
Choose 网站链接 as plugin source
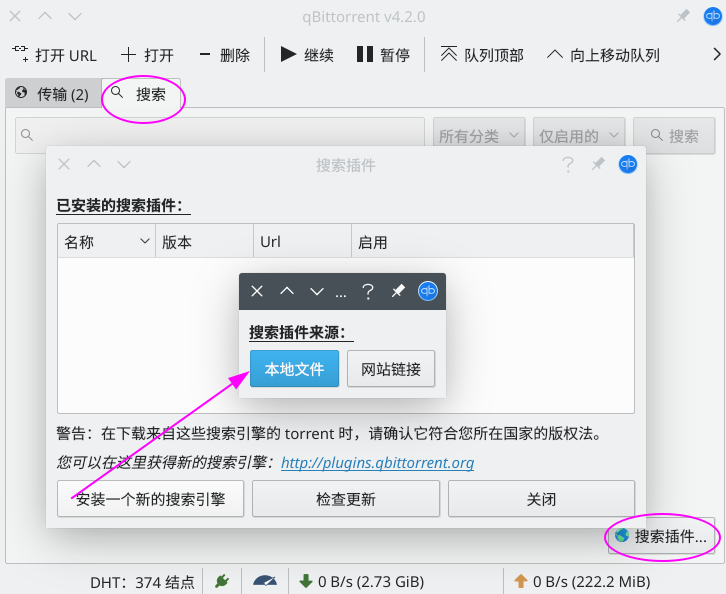[391, 369]
